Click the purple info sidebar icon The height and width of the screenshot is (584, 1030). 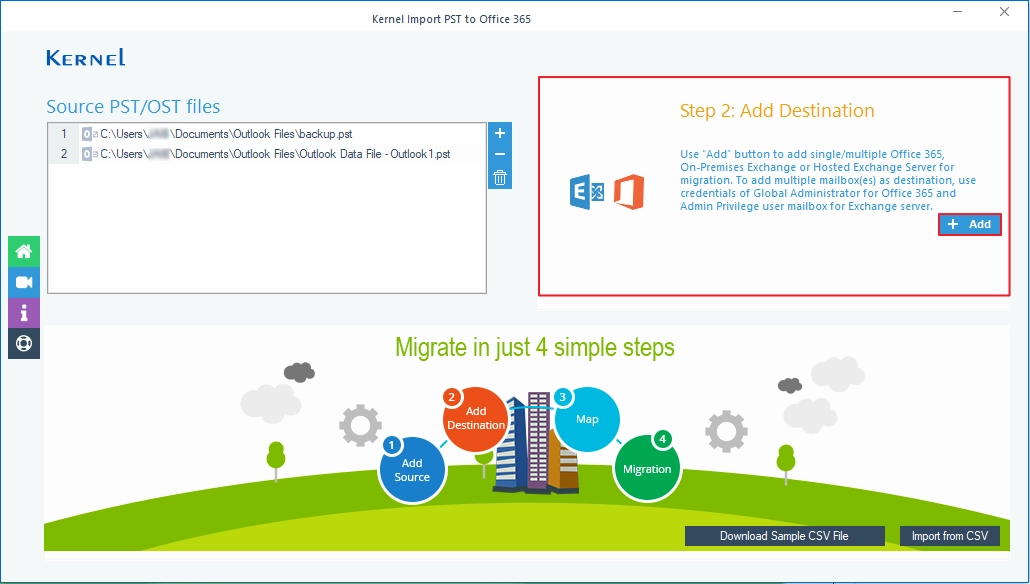click(24, 313)
